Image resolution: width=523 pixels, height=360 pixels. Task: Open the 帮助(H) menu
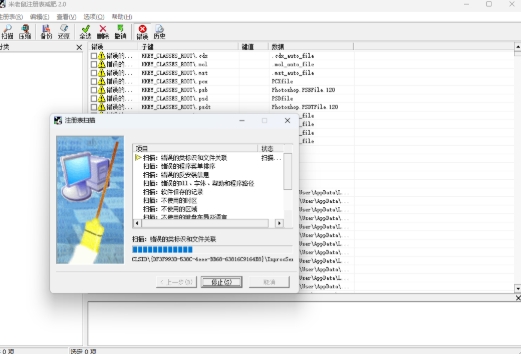pyautogui.click(x=122, y=17)
